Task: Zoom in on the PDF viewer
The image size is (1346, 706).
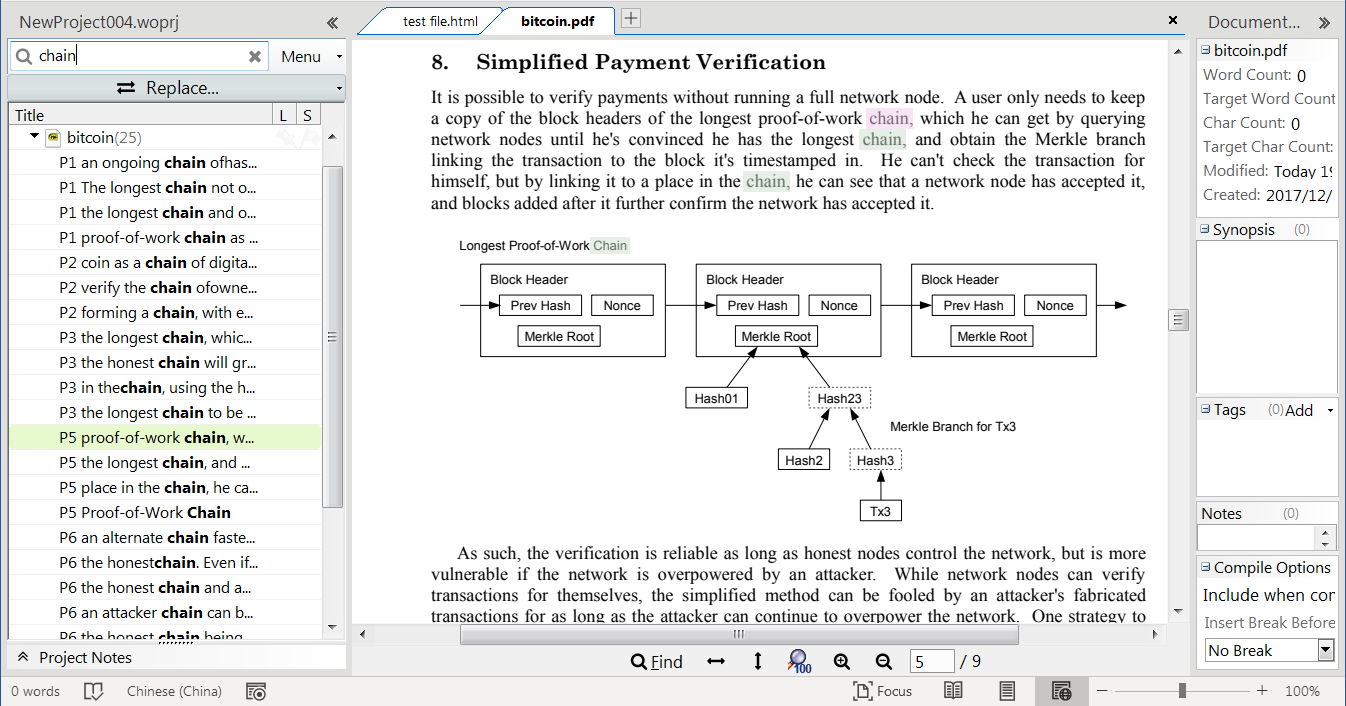Action: click(842, 661)
